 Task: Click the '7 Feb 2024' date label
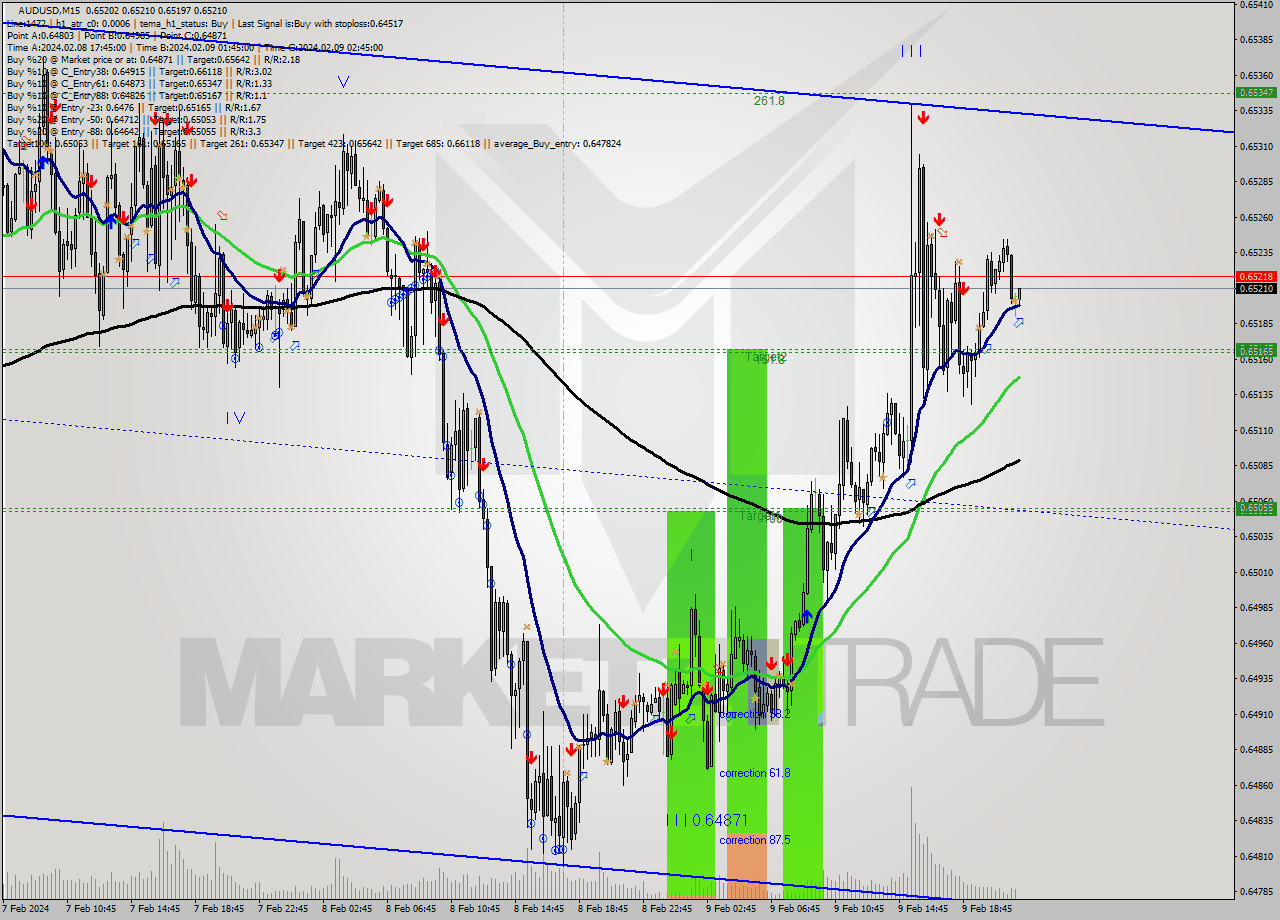click(x=26, y=909)
